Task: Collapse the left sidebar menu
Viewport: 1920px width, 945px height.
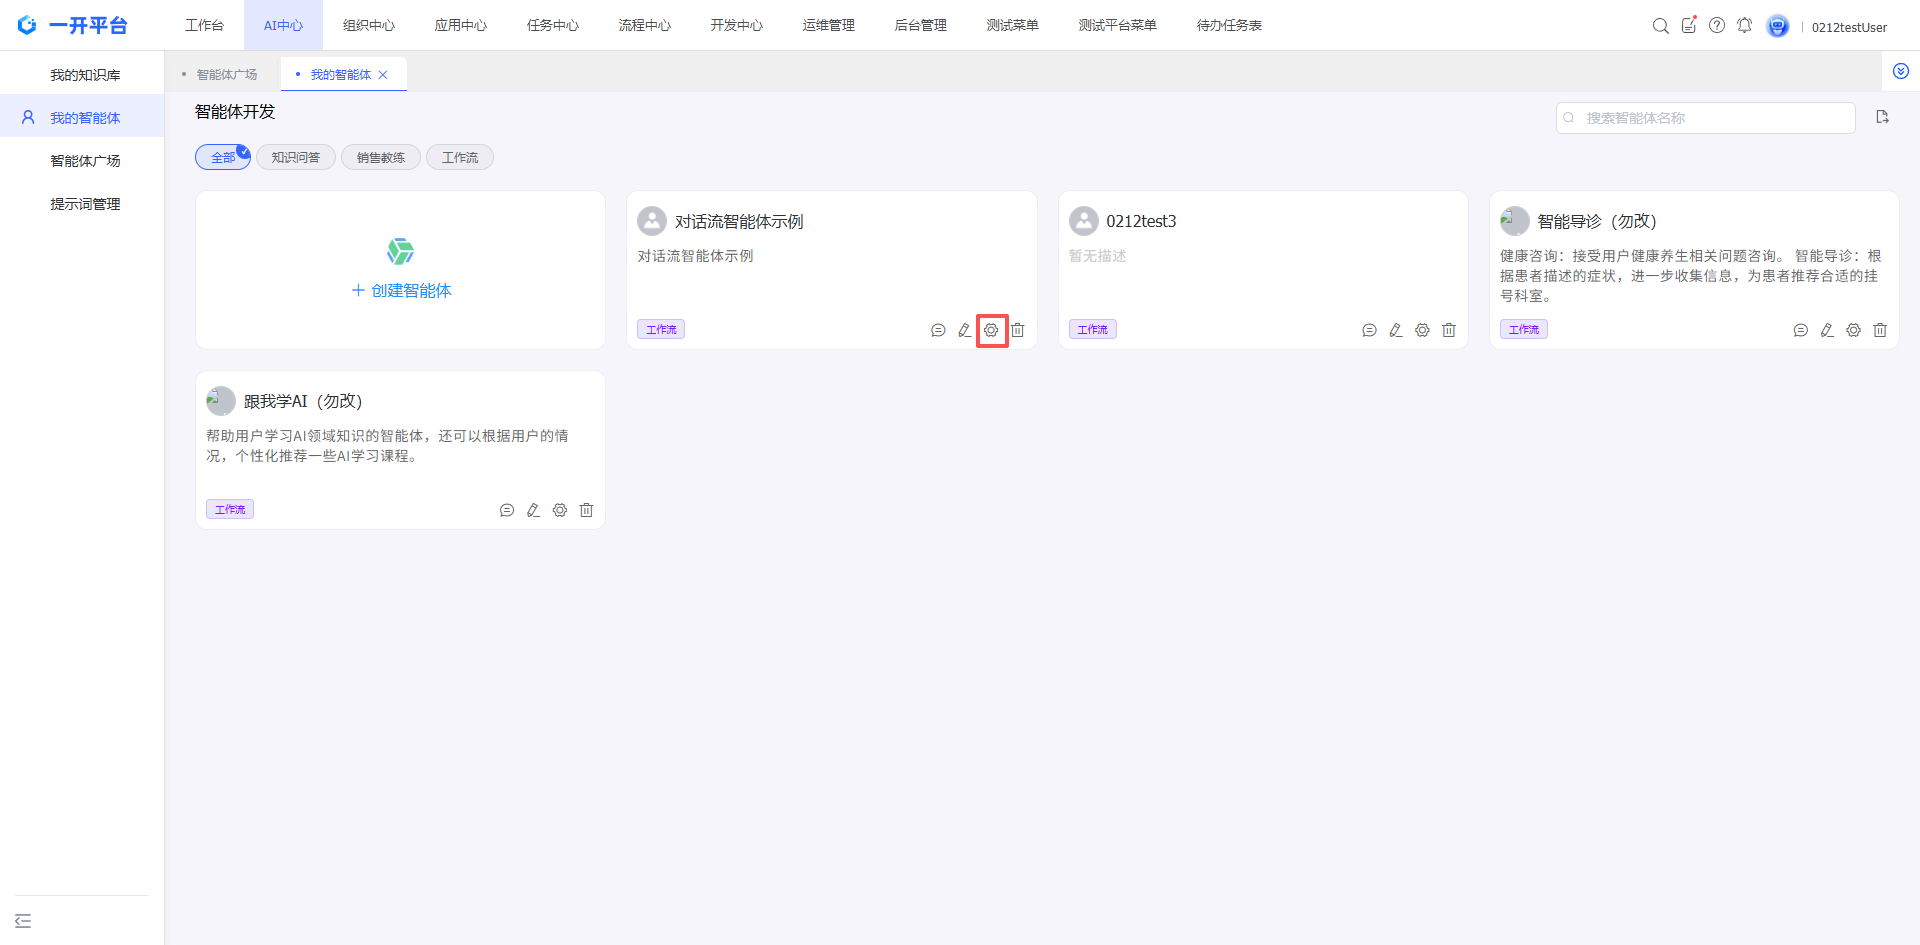Action: [x=23, y=921]
